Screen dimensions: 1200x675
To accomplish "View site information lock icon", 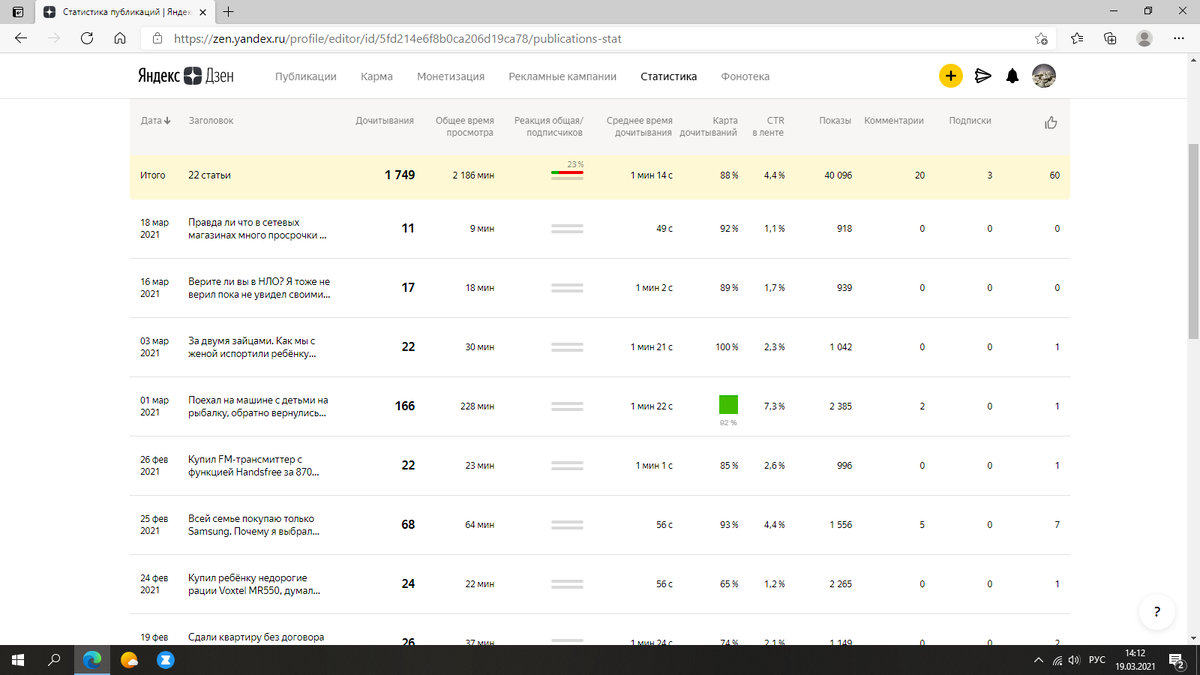I will pyautogui.click(x=157, y=39).
